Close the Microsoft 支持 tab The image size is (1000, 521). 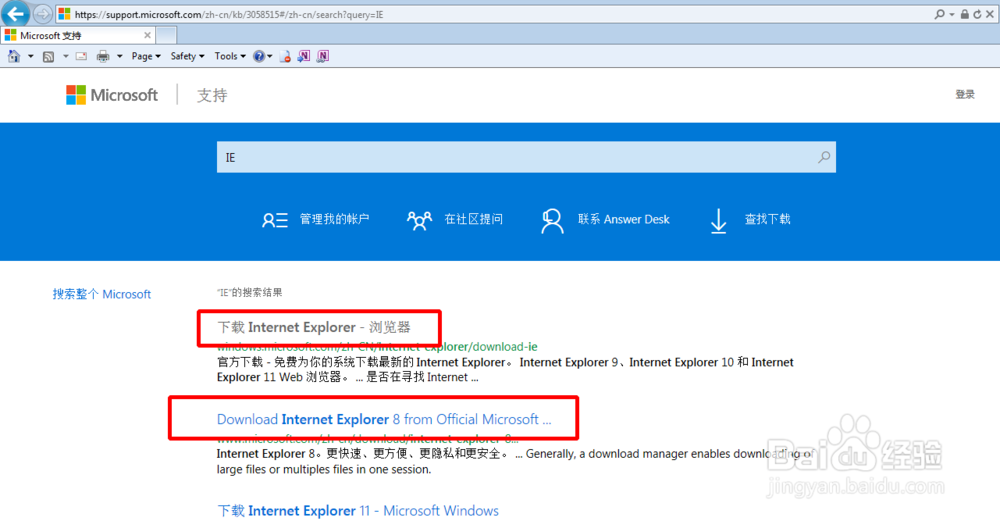147,35
